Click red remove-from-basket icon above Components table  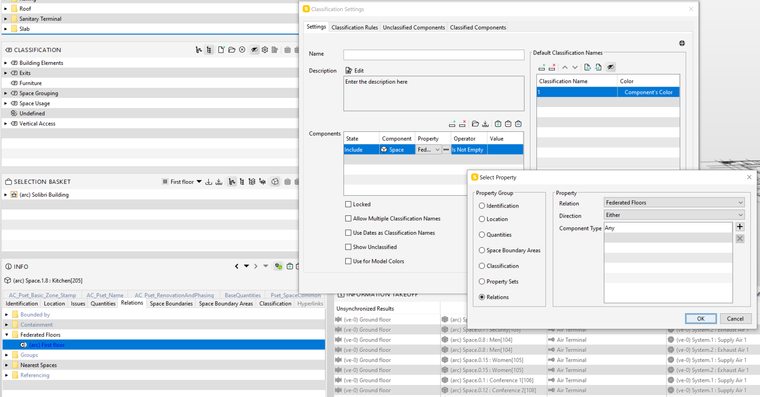coord(508,124)
